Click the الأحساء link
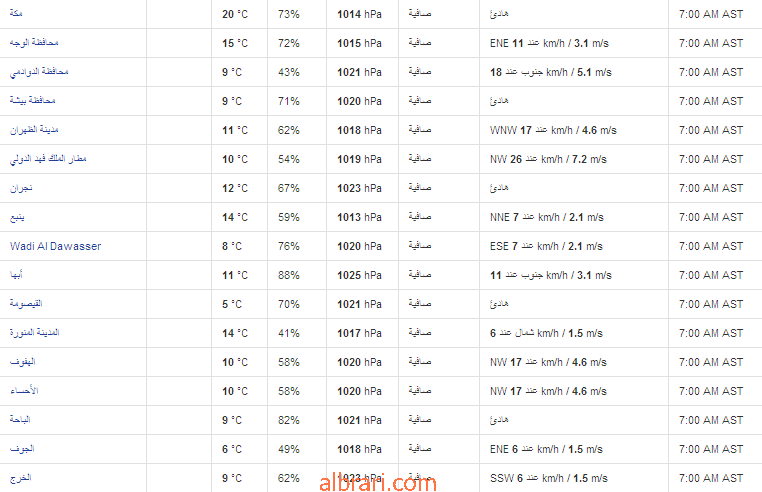The height and width of the screenshot is (492, 762). point(23,391)
